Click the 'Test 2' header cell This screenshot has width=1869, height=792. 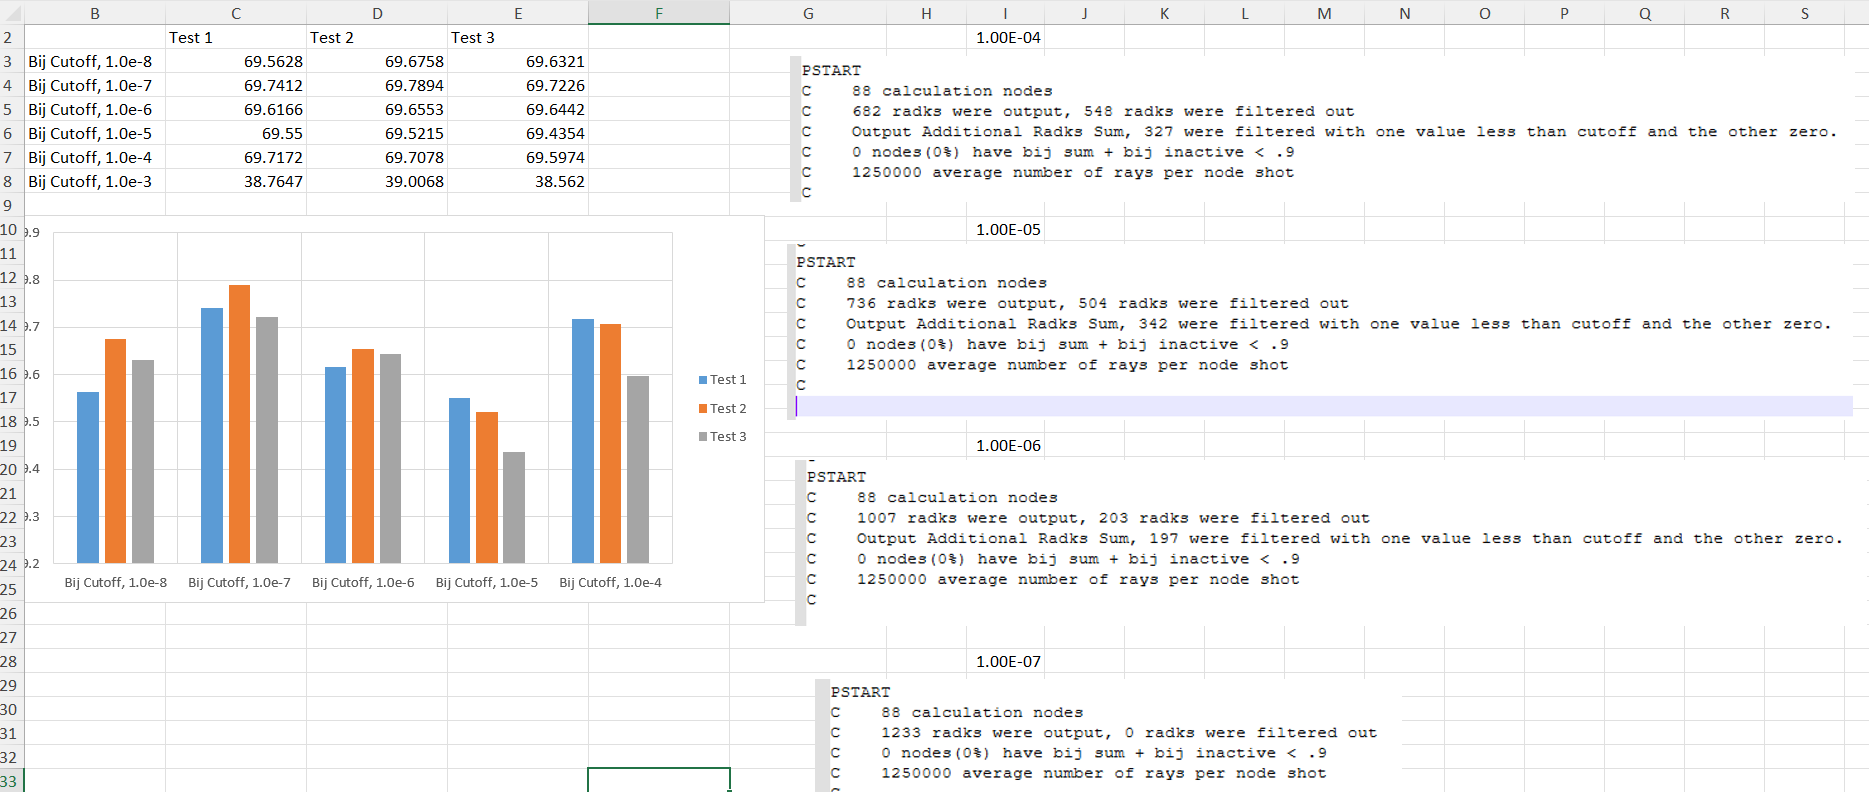[377, 37]
